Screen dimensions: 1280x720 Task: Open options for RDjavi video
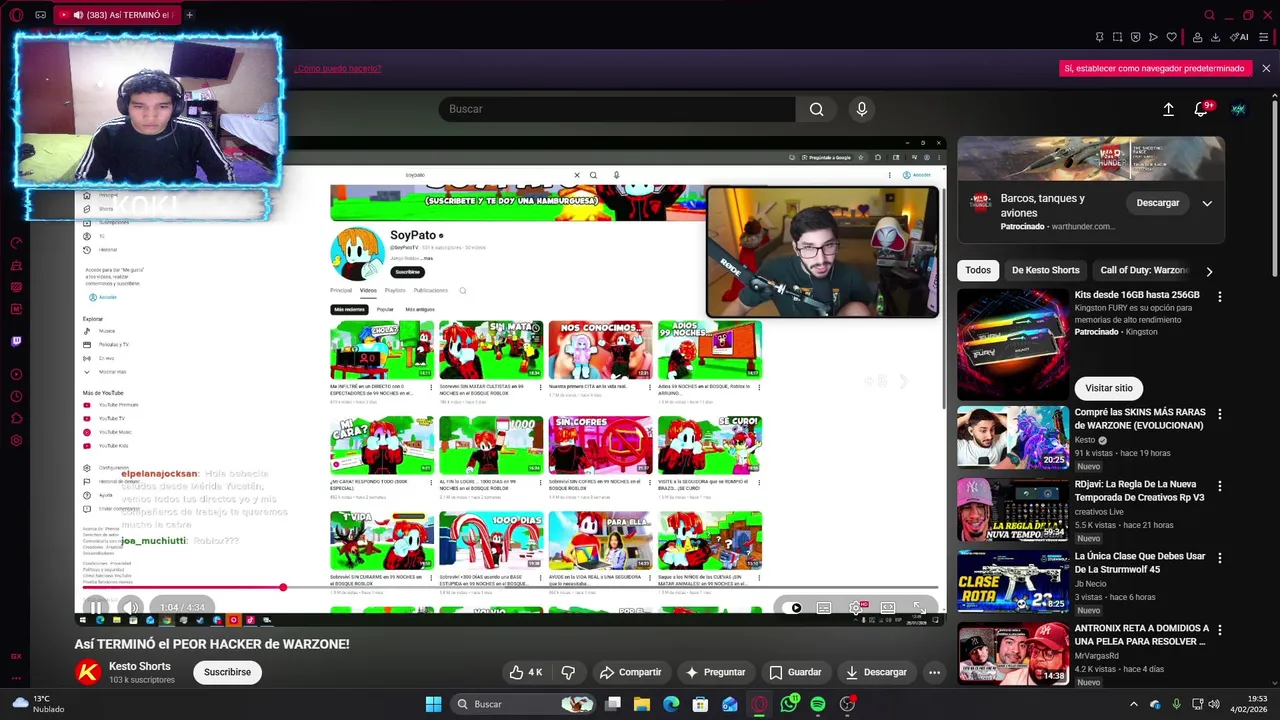1220,485
